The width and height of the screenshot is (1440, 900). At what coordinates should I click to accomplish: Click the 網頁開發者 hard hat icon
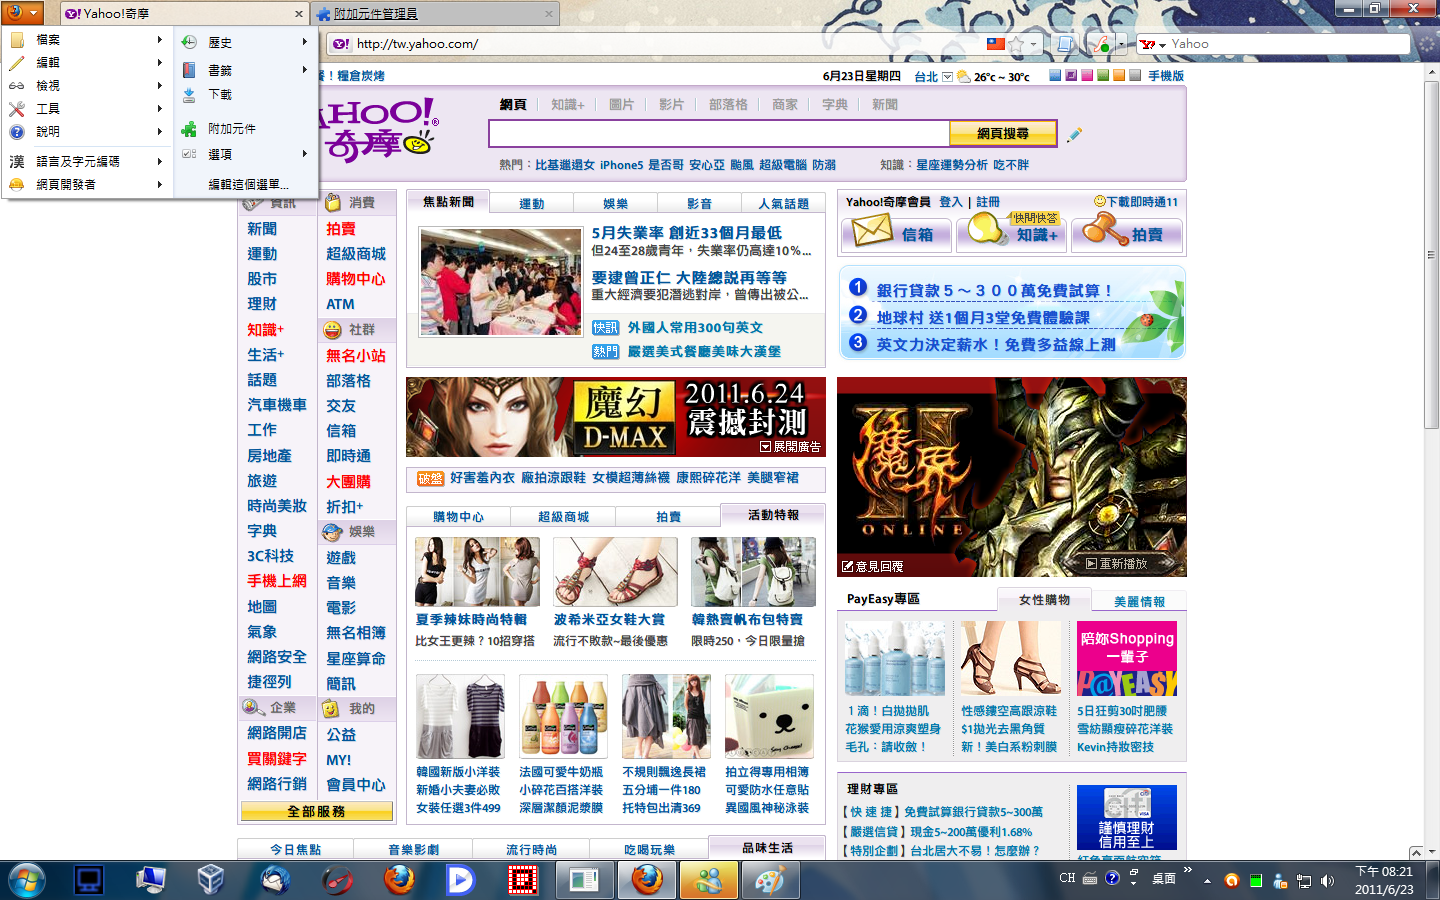click(x=17, y=184)
